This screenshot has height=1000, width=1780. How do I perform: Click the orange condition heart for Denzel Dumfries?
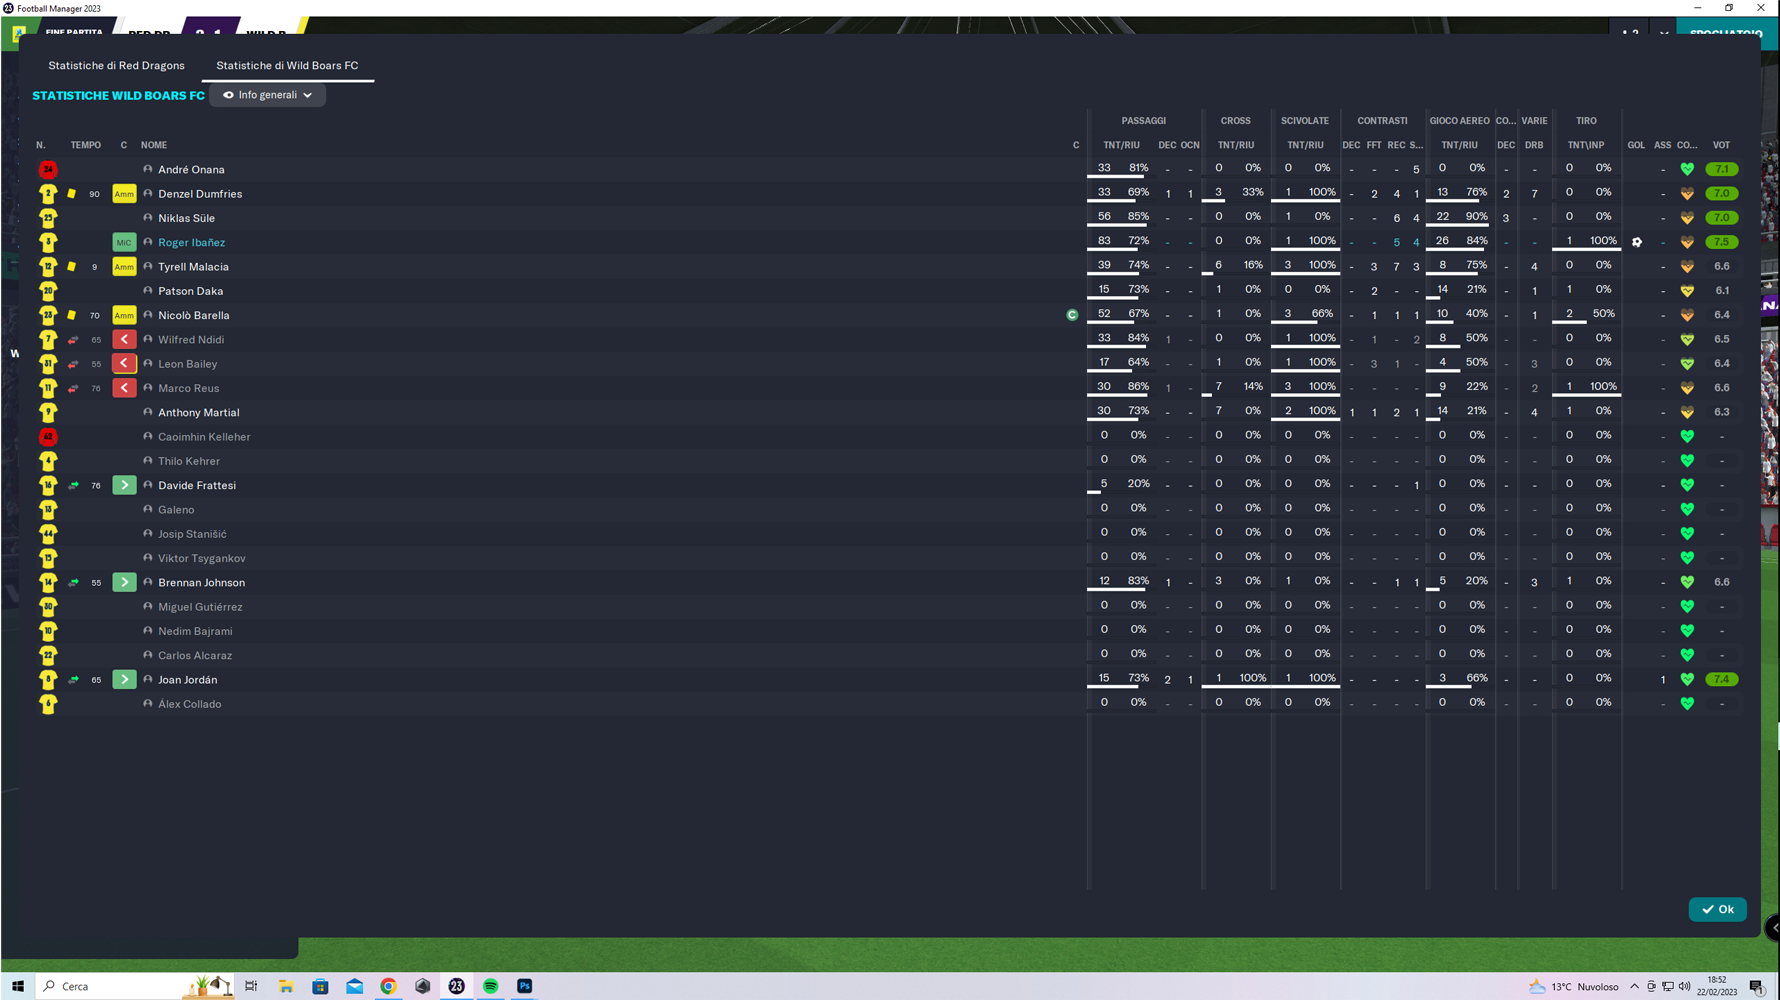click(1687, 194)
